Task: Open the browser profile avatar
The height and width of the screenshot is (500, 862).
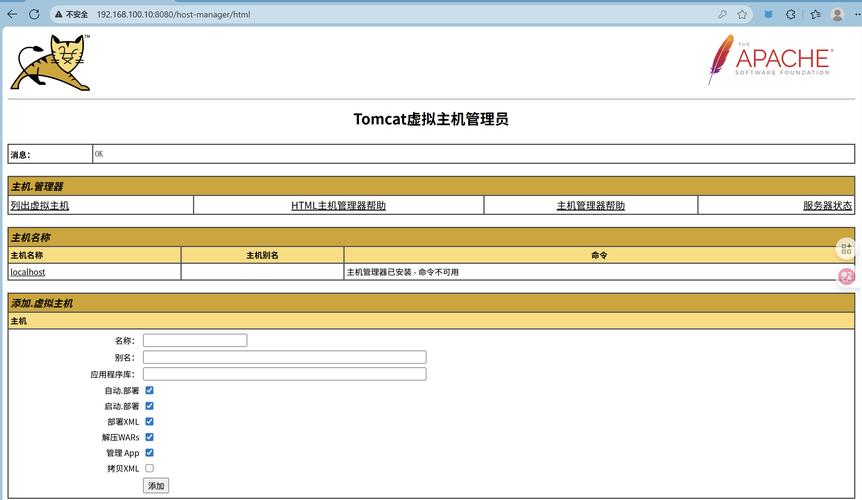Action: pyautogui.click(x=837, y=14)
